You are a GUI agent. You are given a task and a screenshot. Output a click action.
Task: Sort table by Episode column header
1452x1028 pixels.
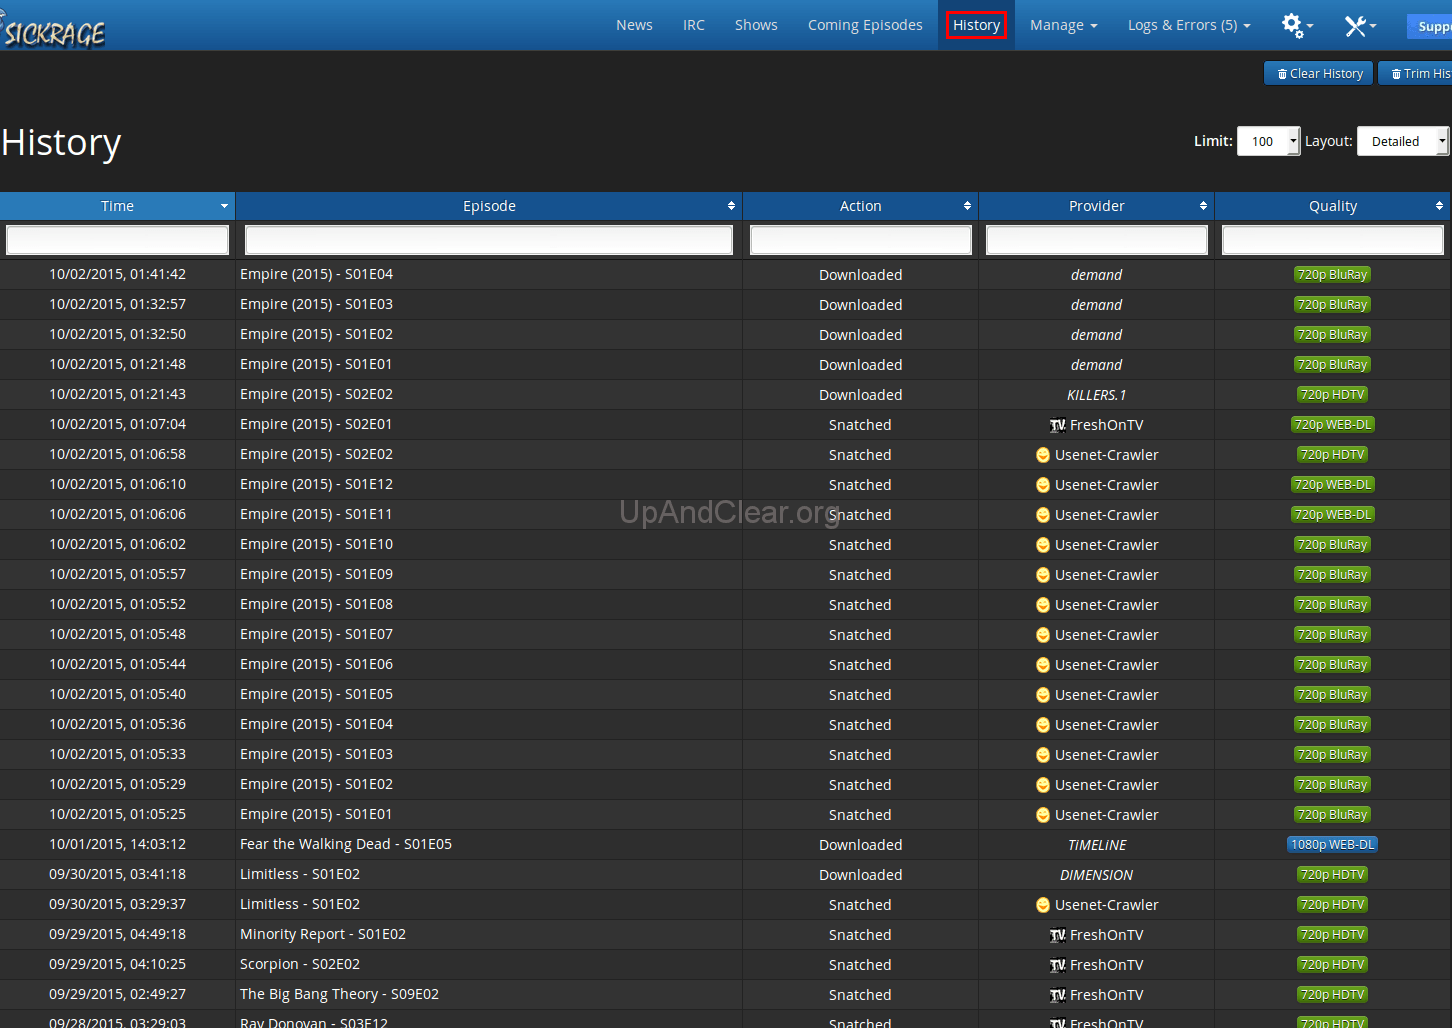tap(489, 206)
